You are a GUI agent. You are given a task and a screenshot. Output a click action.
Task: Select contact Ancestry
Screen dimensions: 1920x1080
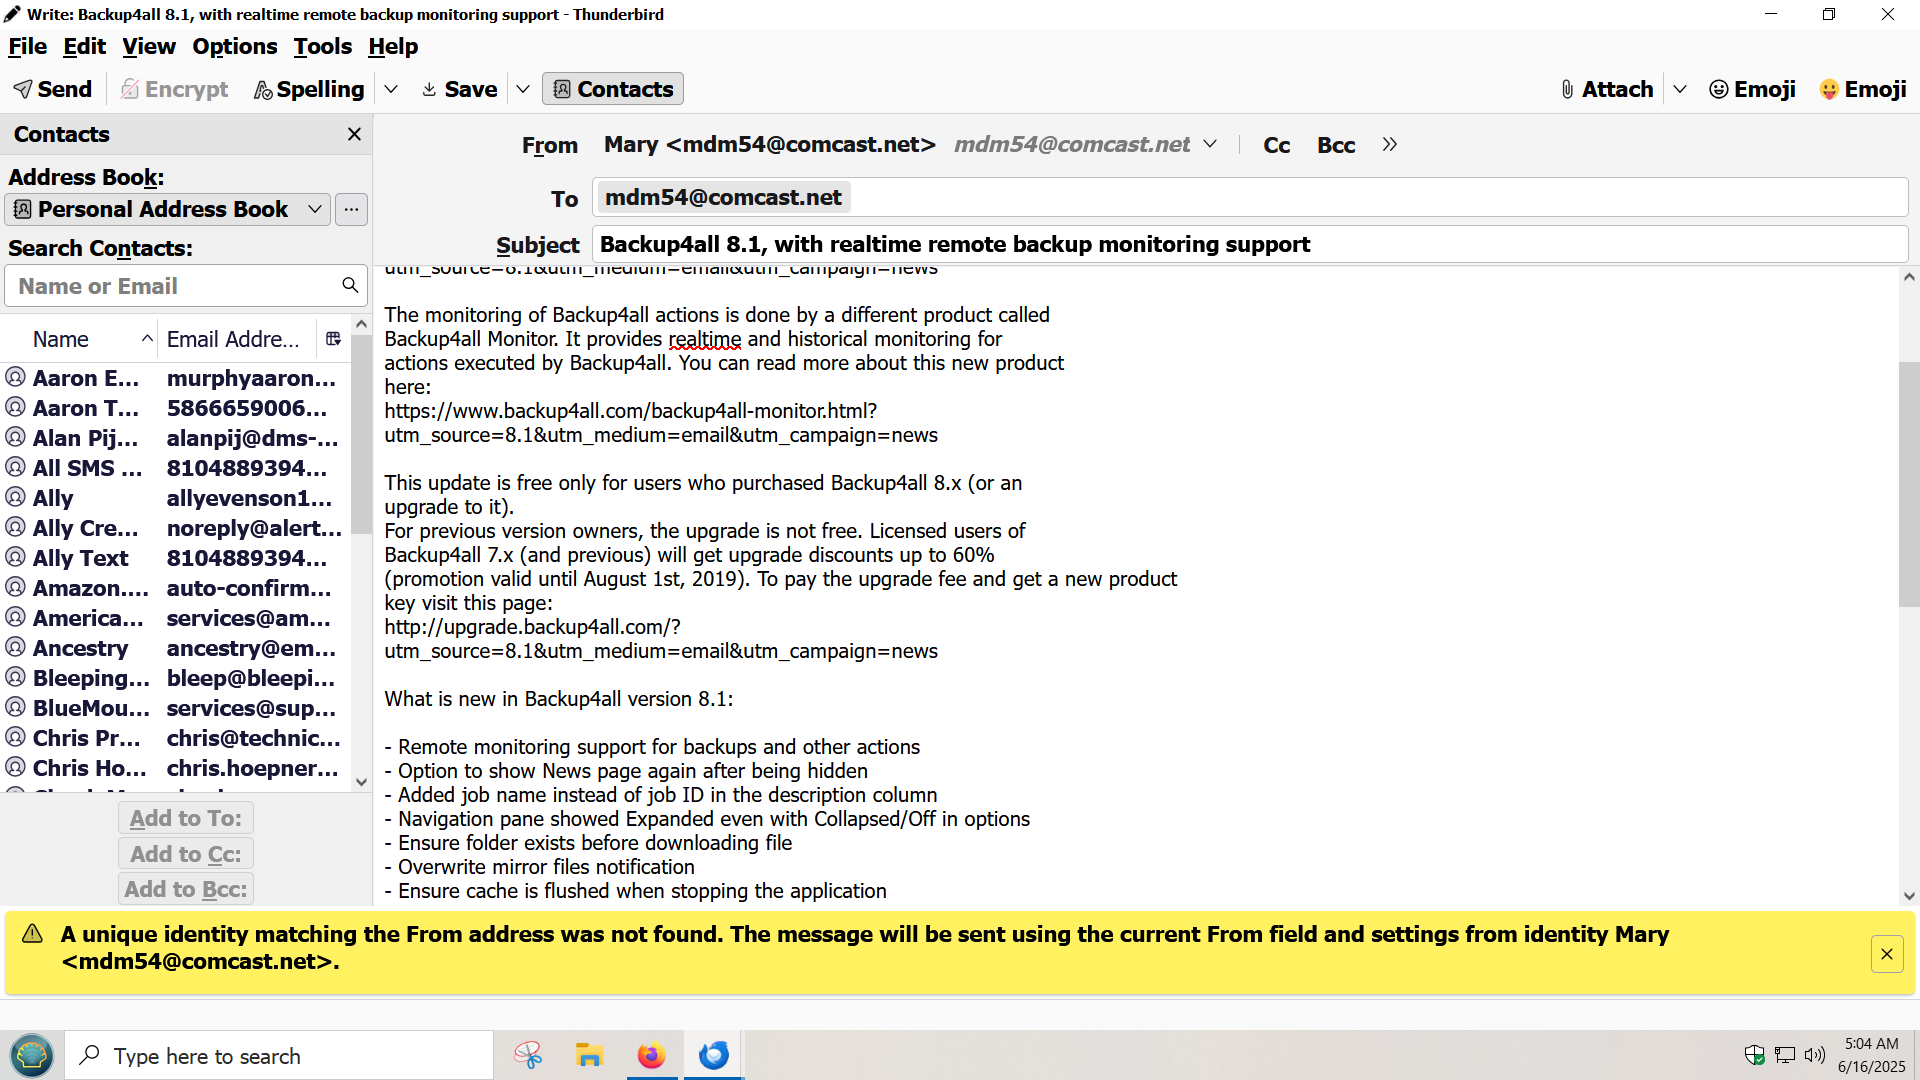tap(175, 648)
